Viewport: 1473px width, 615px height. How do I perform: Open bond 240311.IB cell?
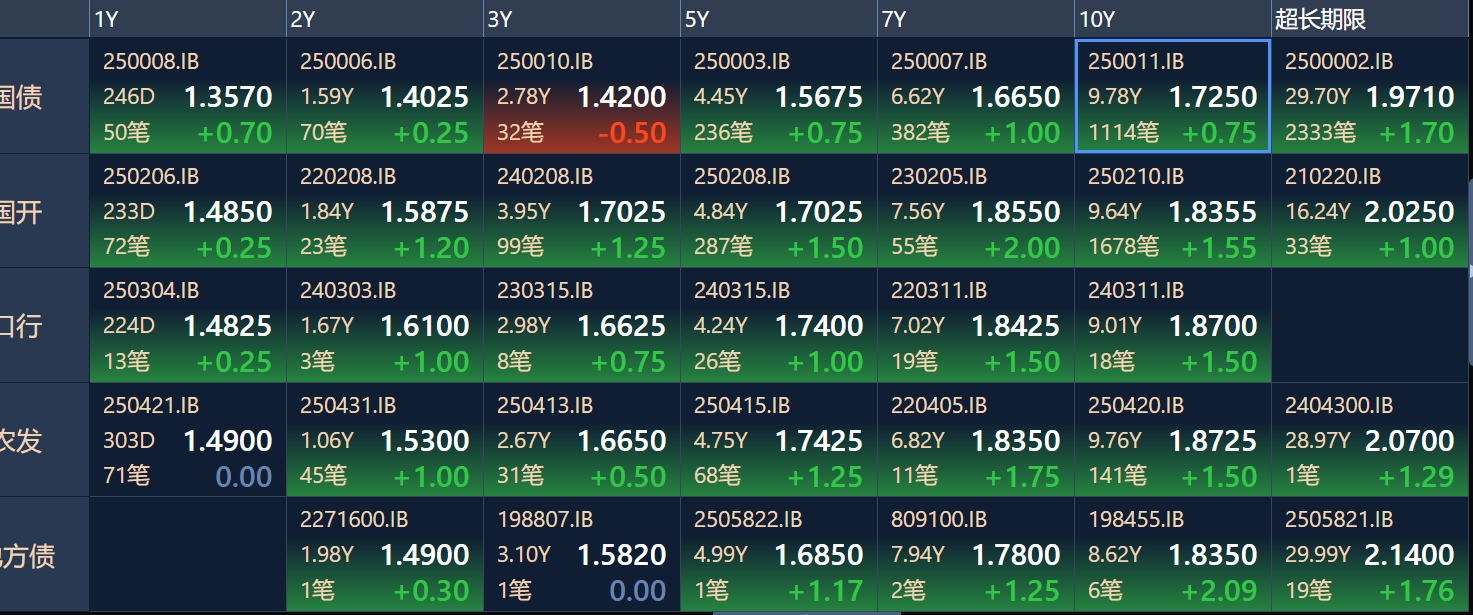(x=1173, y=325)
